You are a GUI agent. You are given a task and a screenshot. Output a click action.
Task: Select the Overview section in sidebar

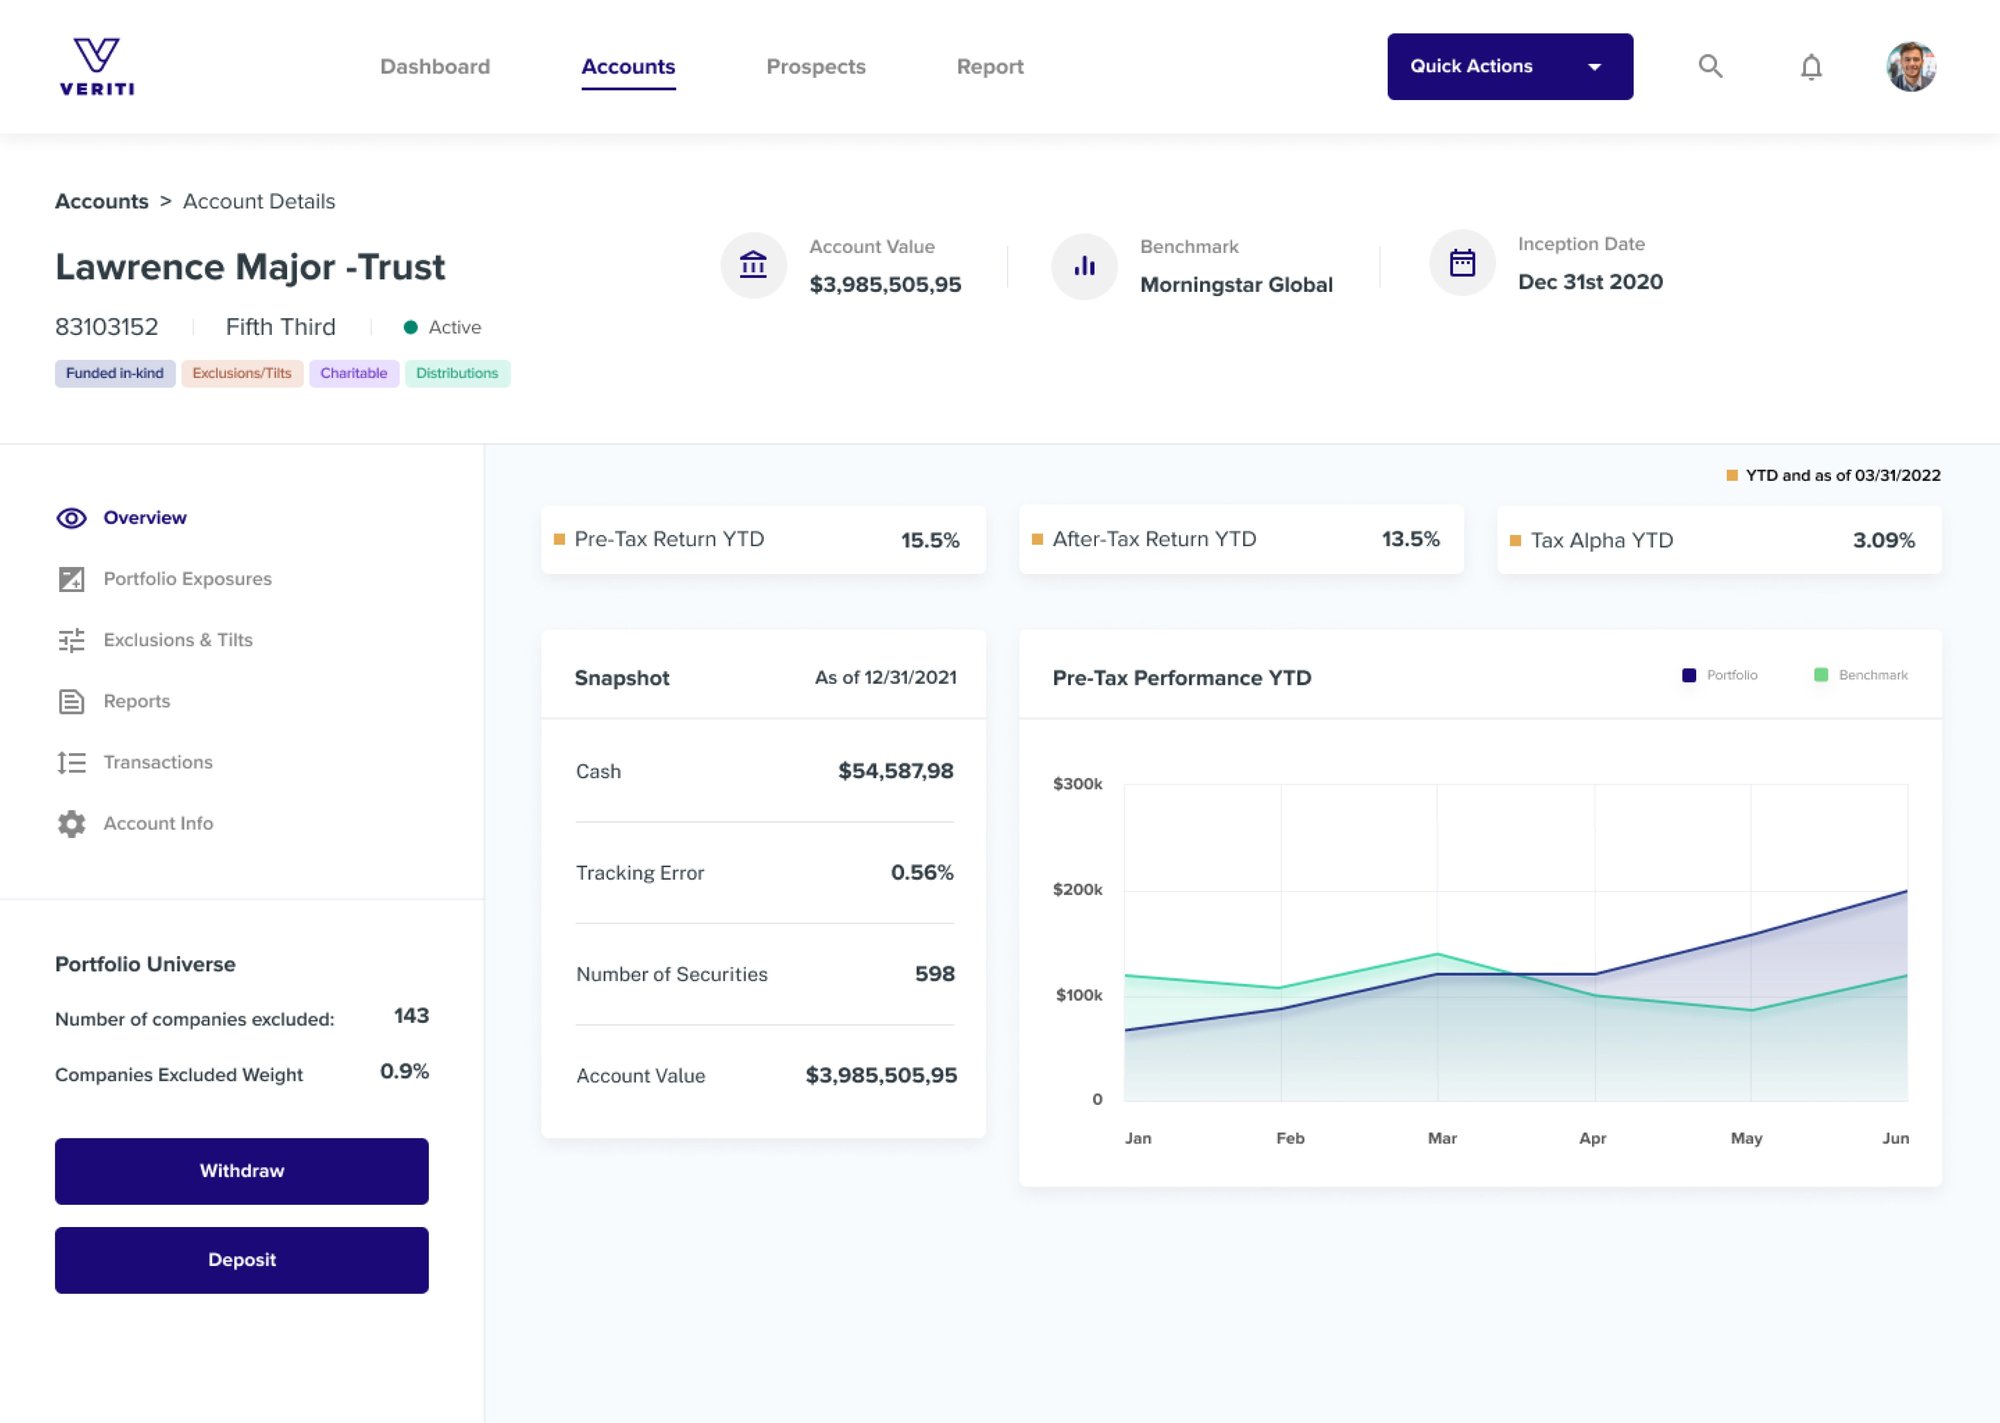(x=144, y=517)
